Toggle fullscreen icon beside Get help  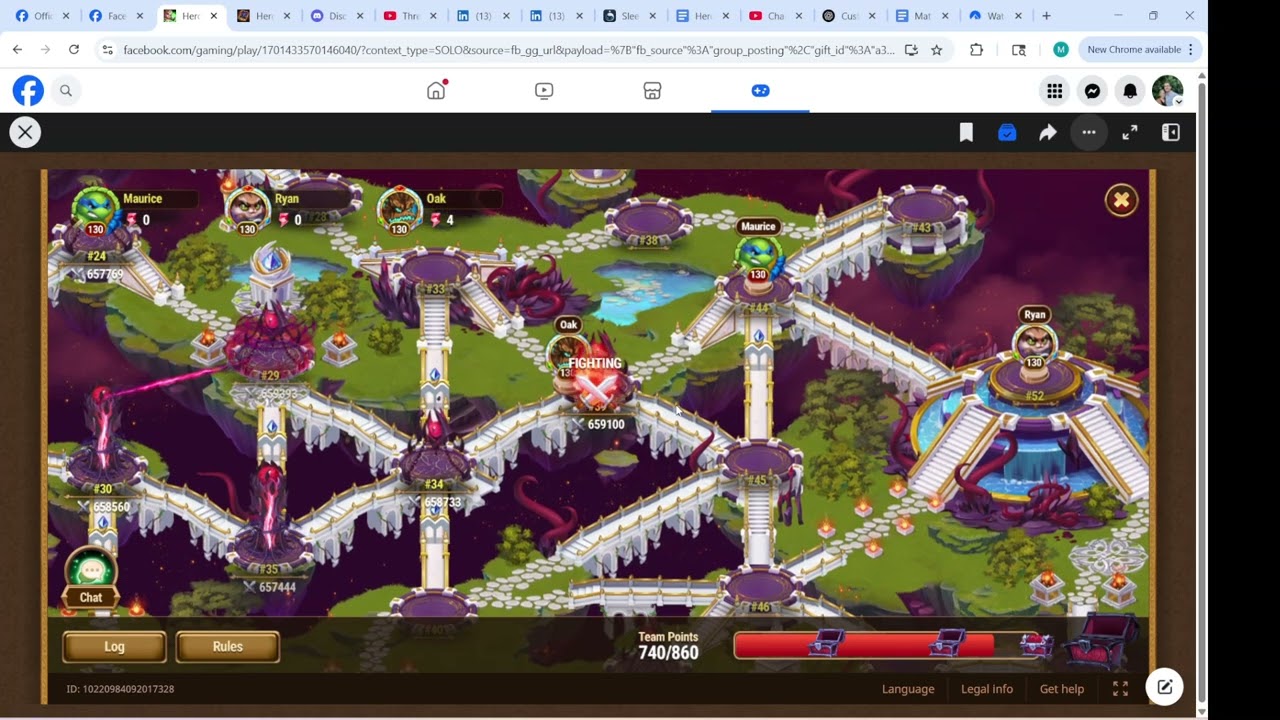pos(1120,689)
